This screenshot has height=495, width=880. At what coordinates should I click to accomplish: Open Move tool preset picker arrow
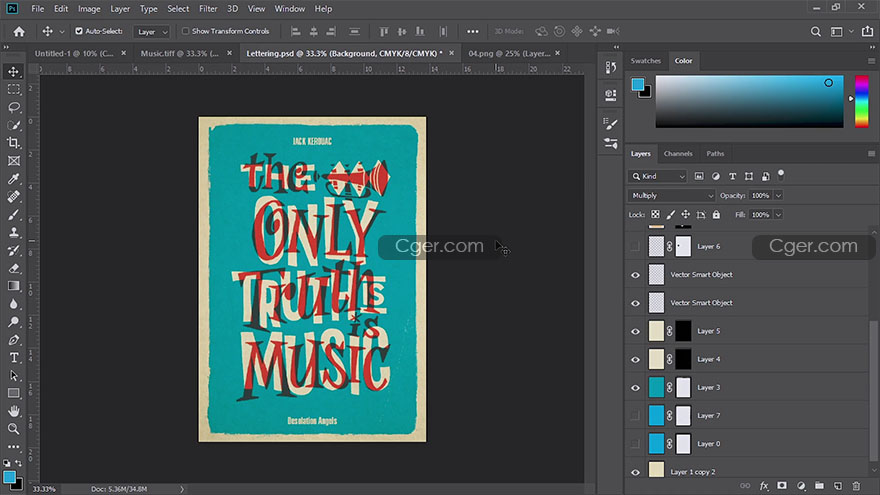pyautogui.click(x=62, y=32)
